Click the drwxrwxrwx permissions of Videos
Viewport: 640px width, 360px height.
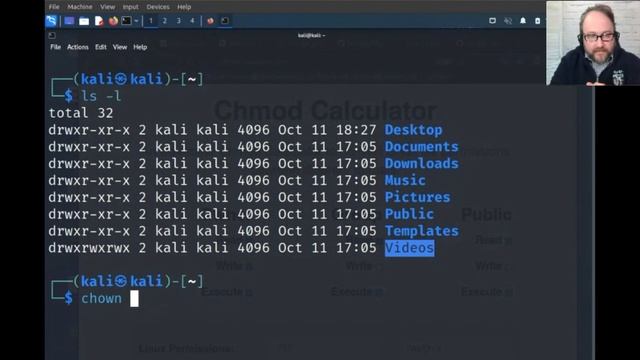(89, 248)
